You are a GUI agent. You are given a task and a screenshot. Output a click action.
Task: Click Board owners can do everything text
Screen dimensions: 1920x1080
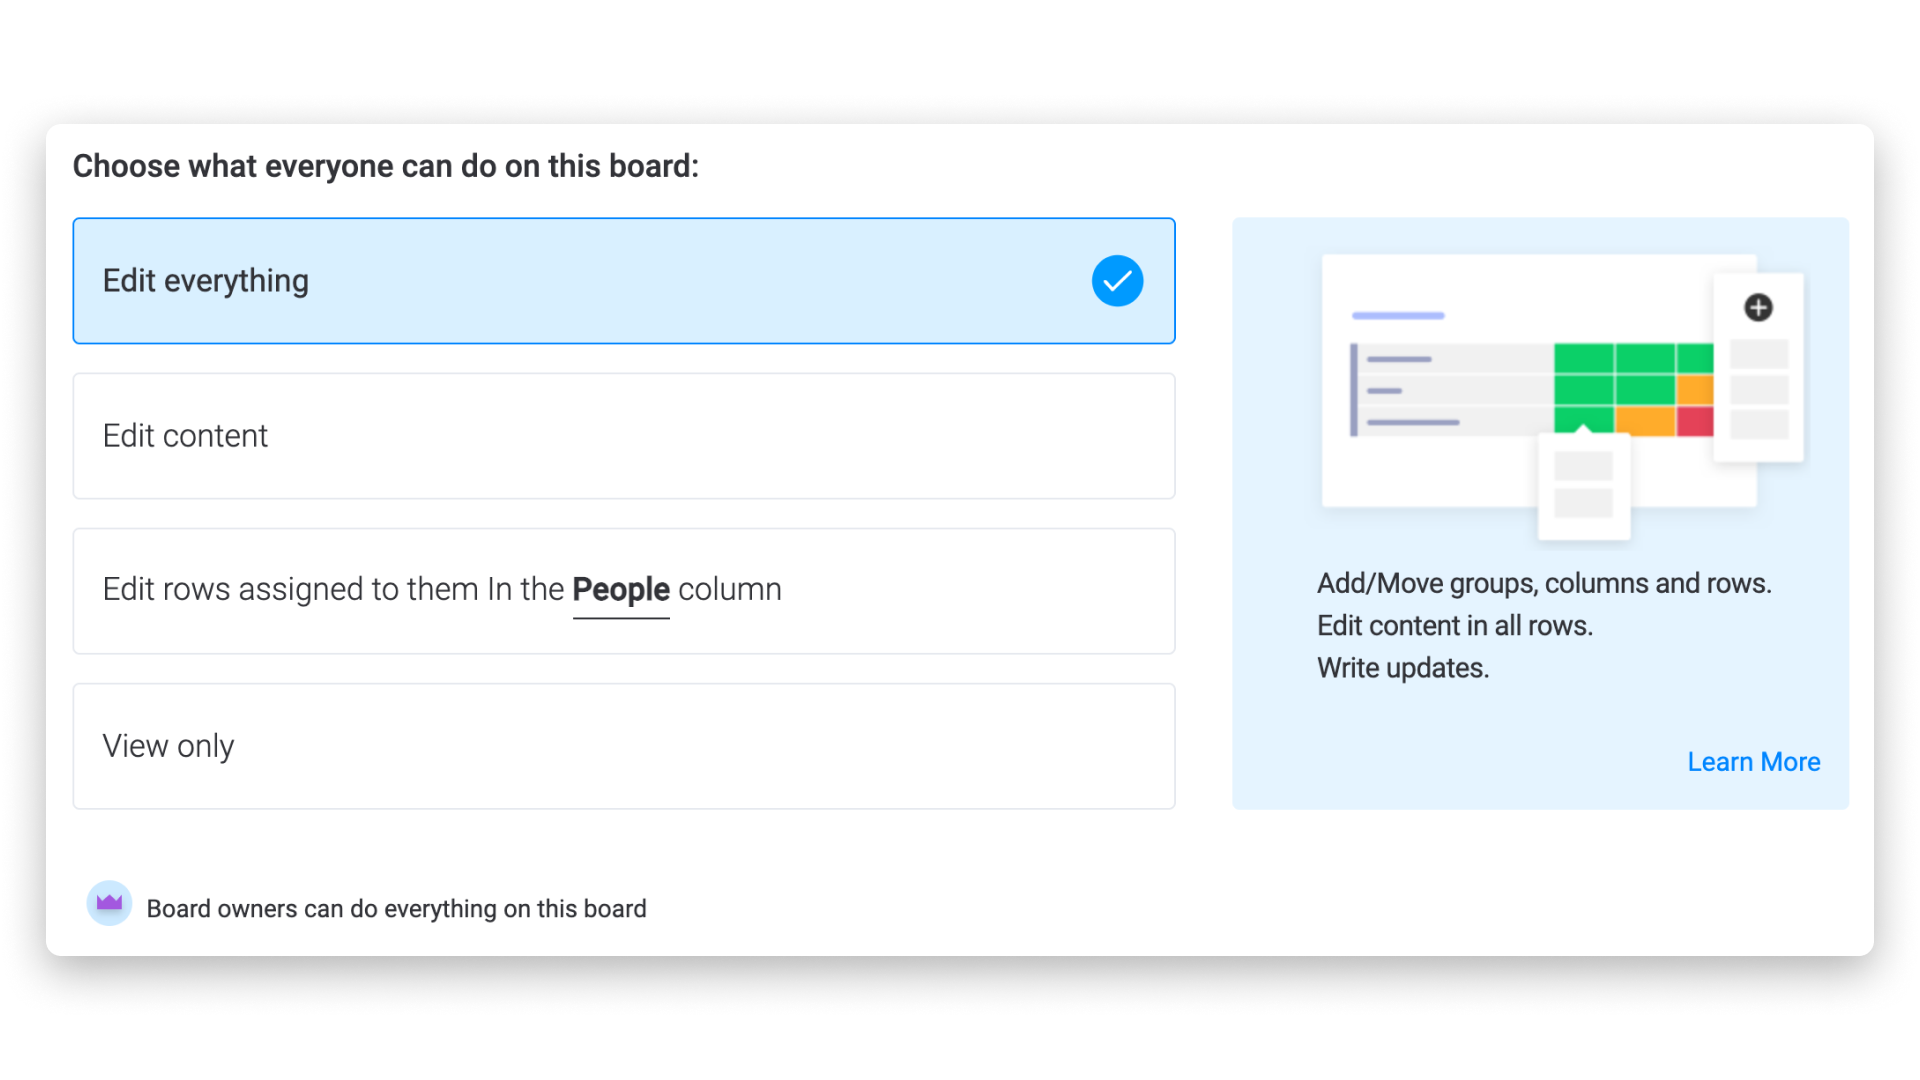coord(396,909)
